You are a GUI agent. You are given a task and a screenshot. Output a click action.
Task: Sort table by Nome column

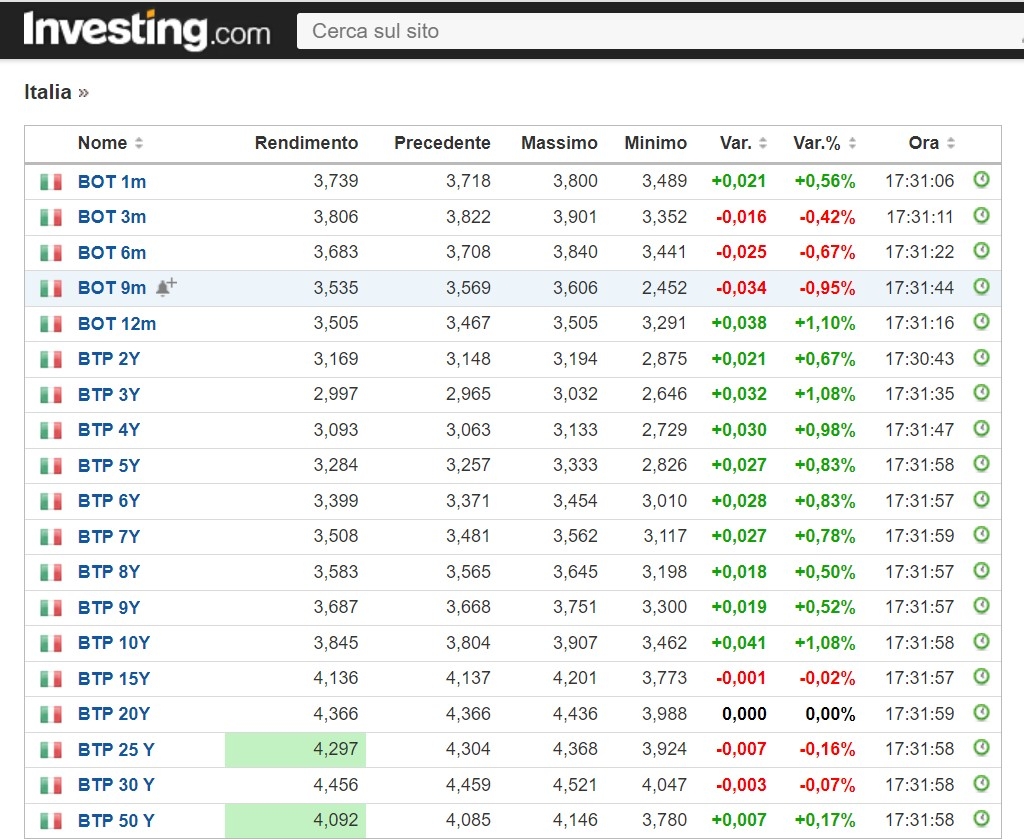[x=110, y=143]
